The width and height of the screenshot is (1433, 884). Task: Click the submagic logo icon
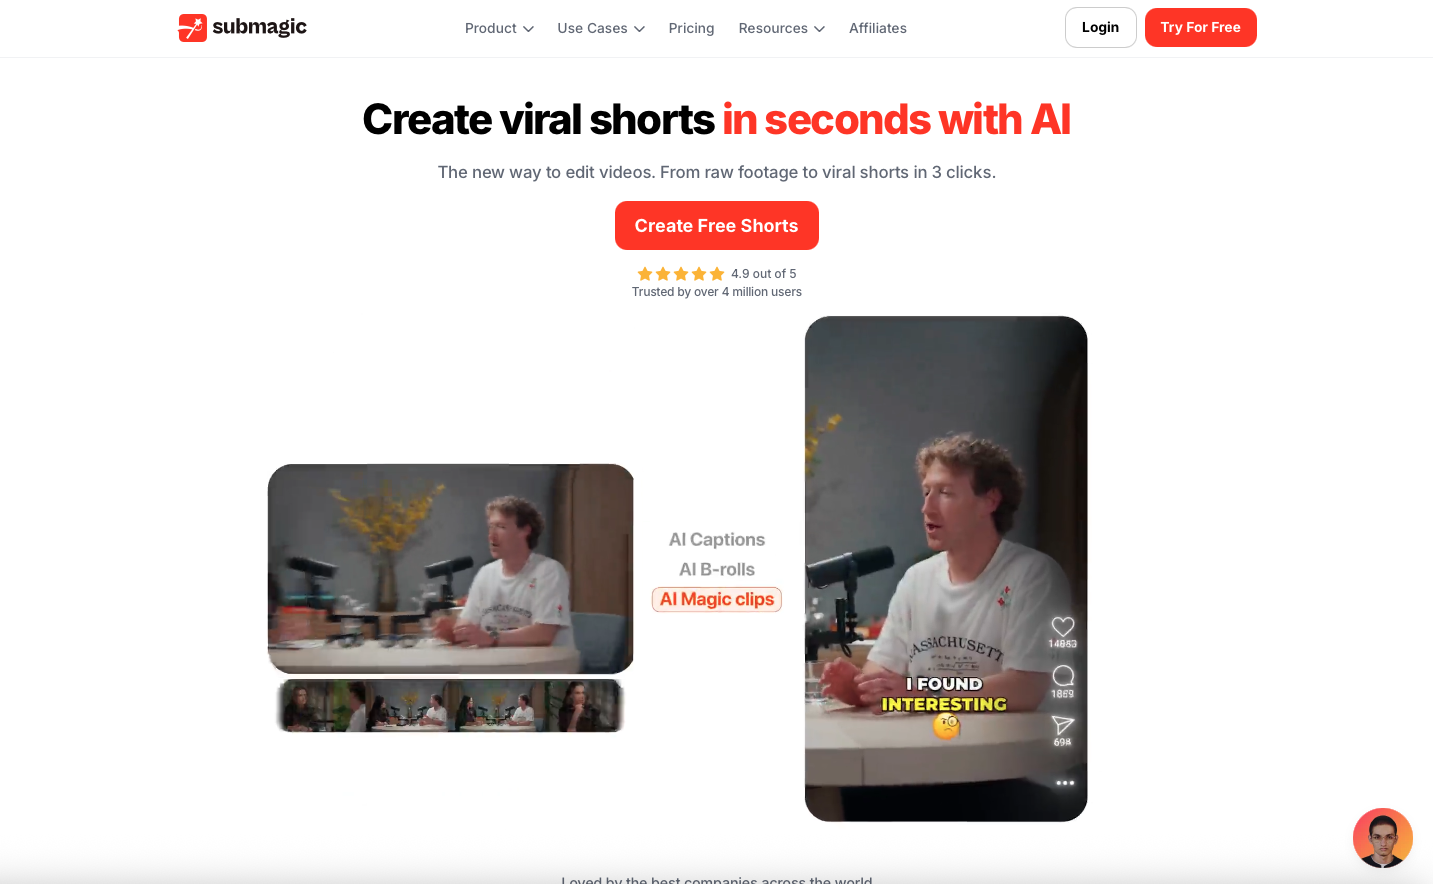pos(192,28)
